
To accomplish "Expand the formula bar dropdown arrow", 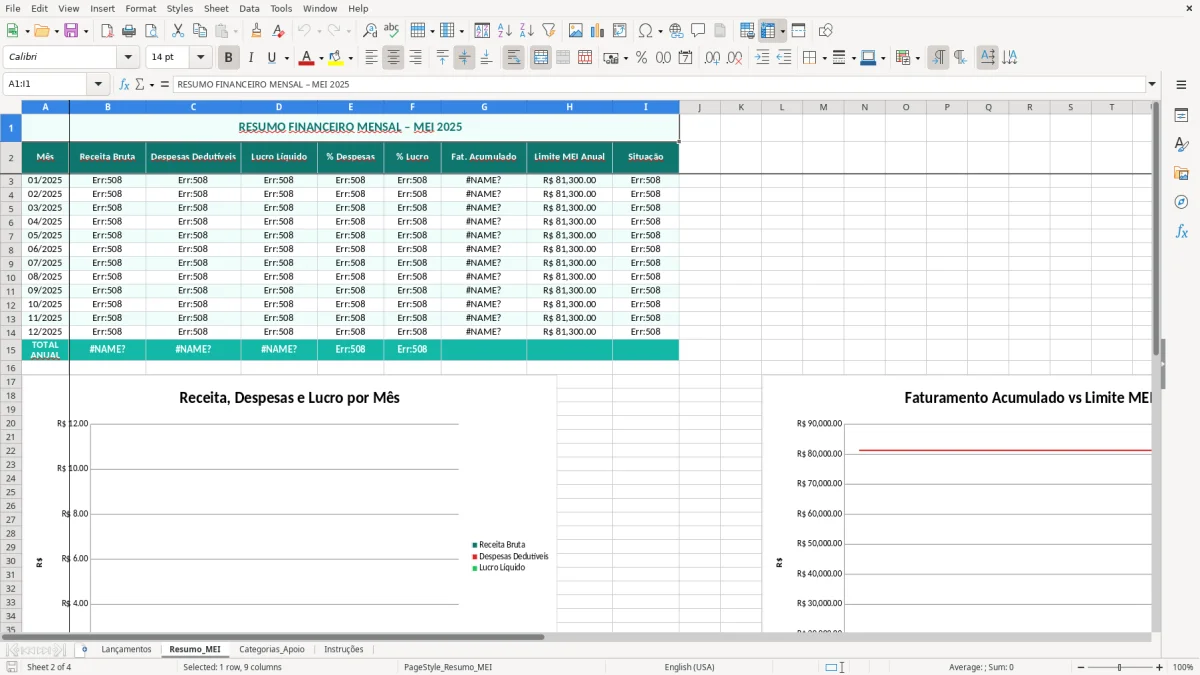I will [x=1152, y=84].
